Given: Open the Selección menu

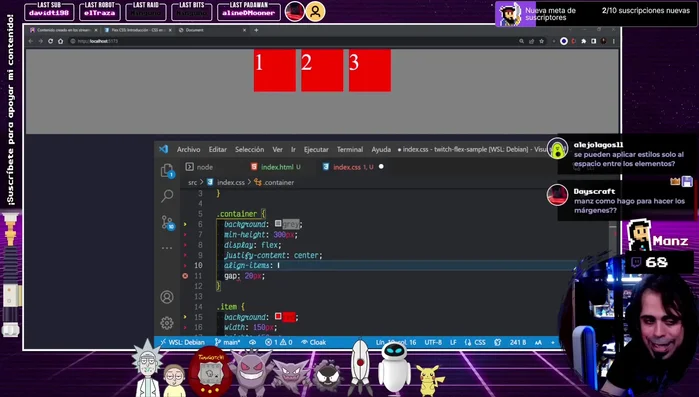Looking at the screenshot, I should [250, 149].
